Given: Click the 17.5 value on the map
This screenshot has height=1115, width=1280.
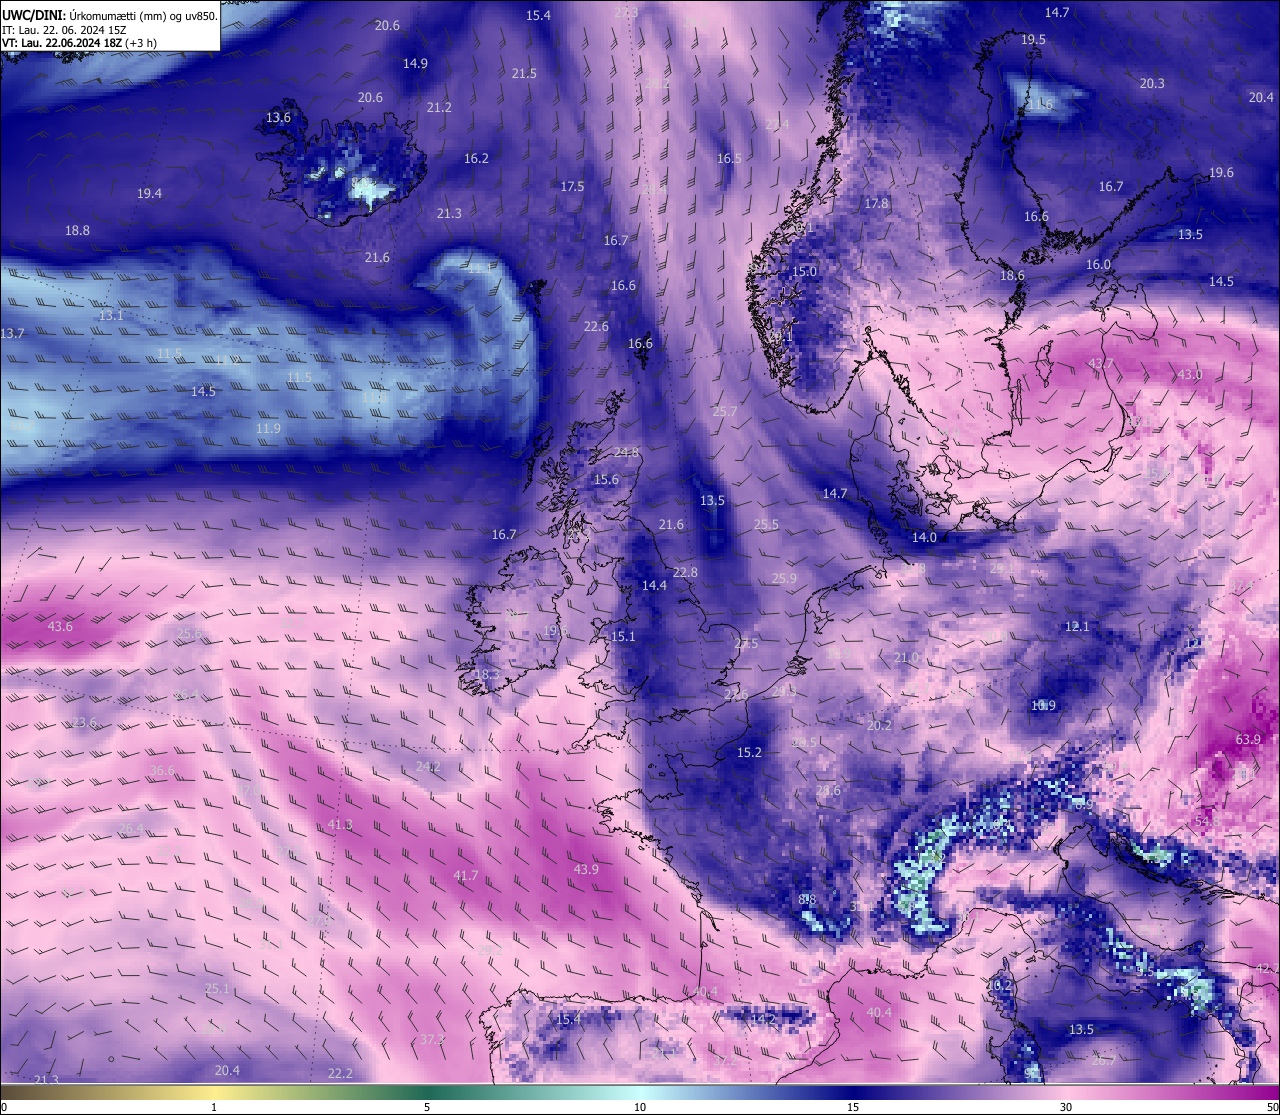Looking at the screenshot, I should point(572,186).
